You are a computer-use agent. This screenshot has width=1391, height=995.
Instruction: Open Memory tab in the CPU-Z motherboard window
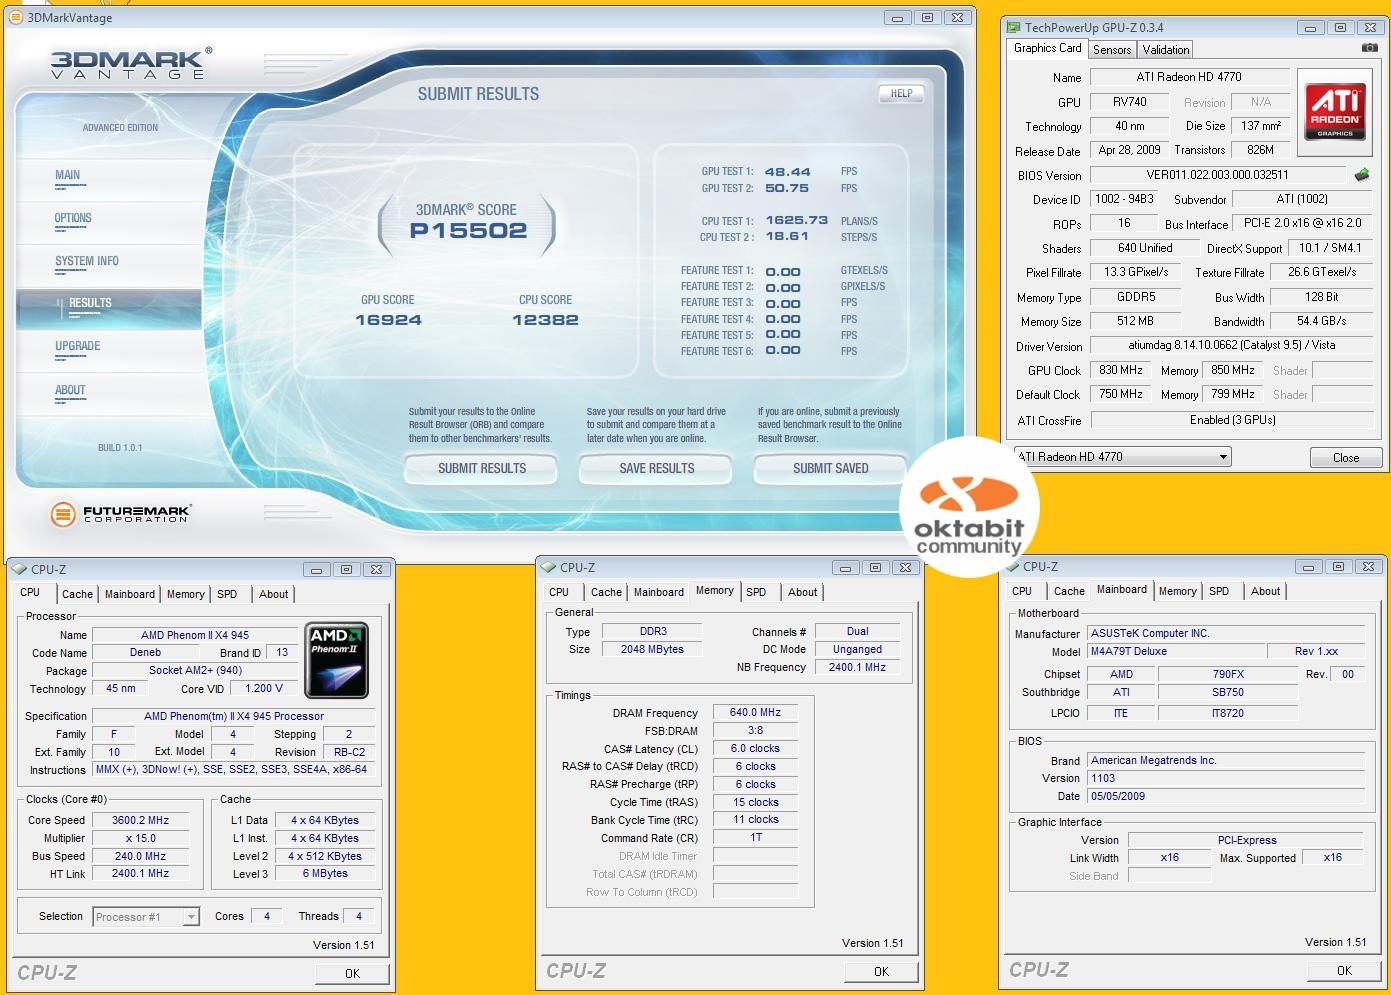point(1177,591)
